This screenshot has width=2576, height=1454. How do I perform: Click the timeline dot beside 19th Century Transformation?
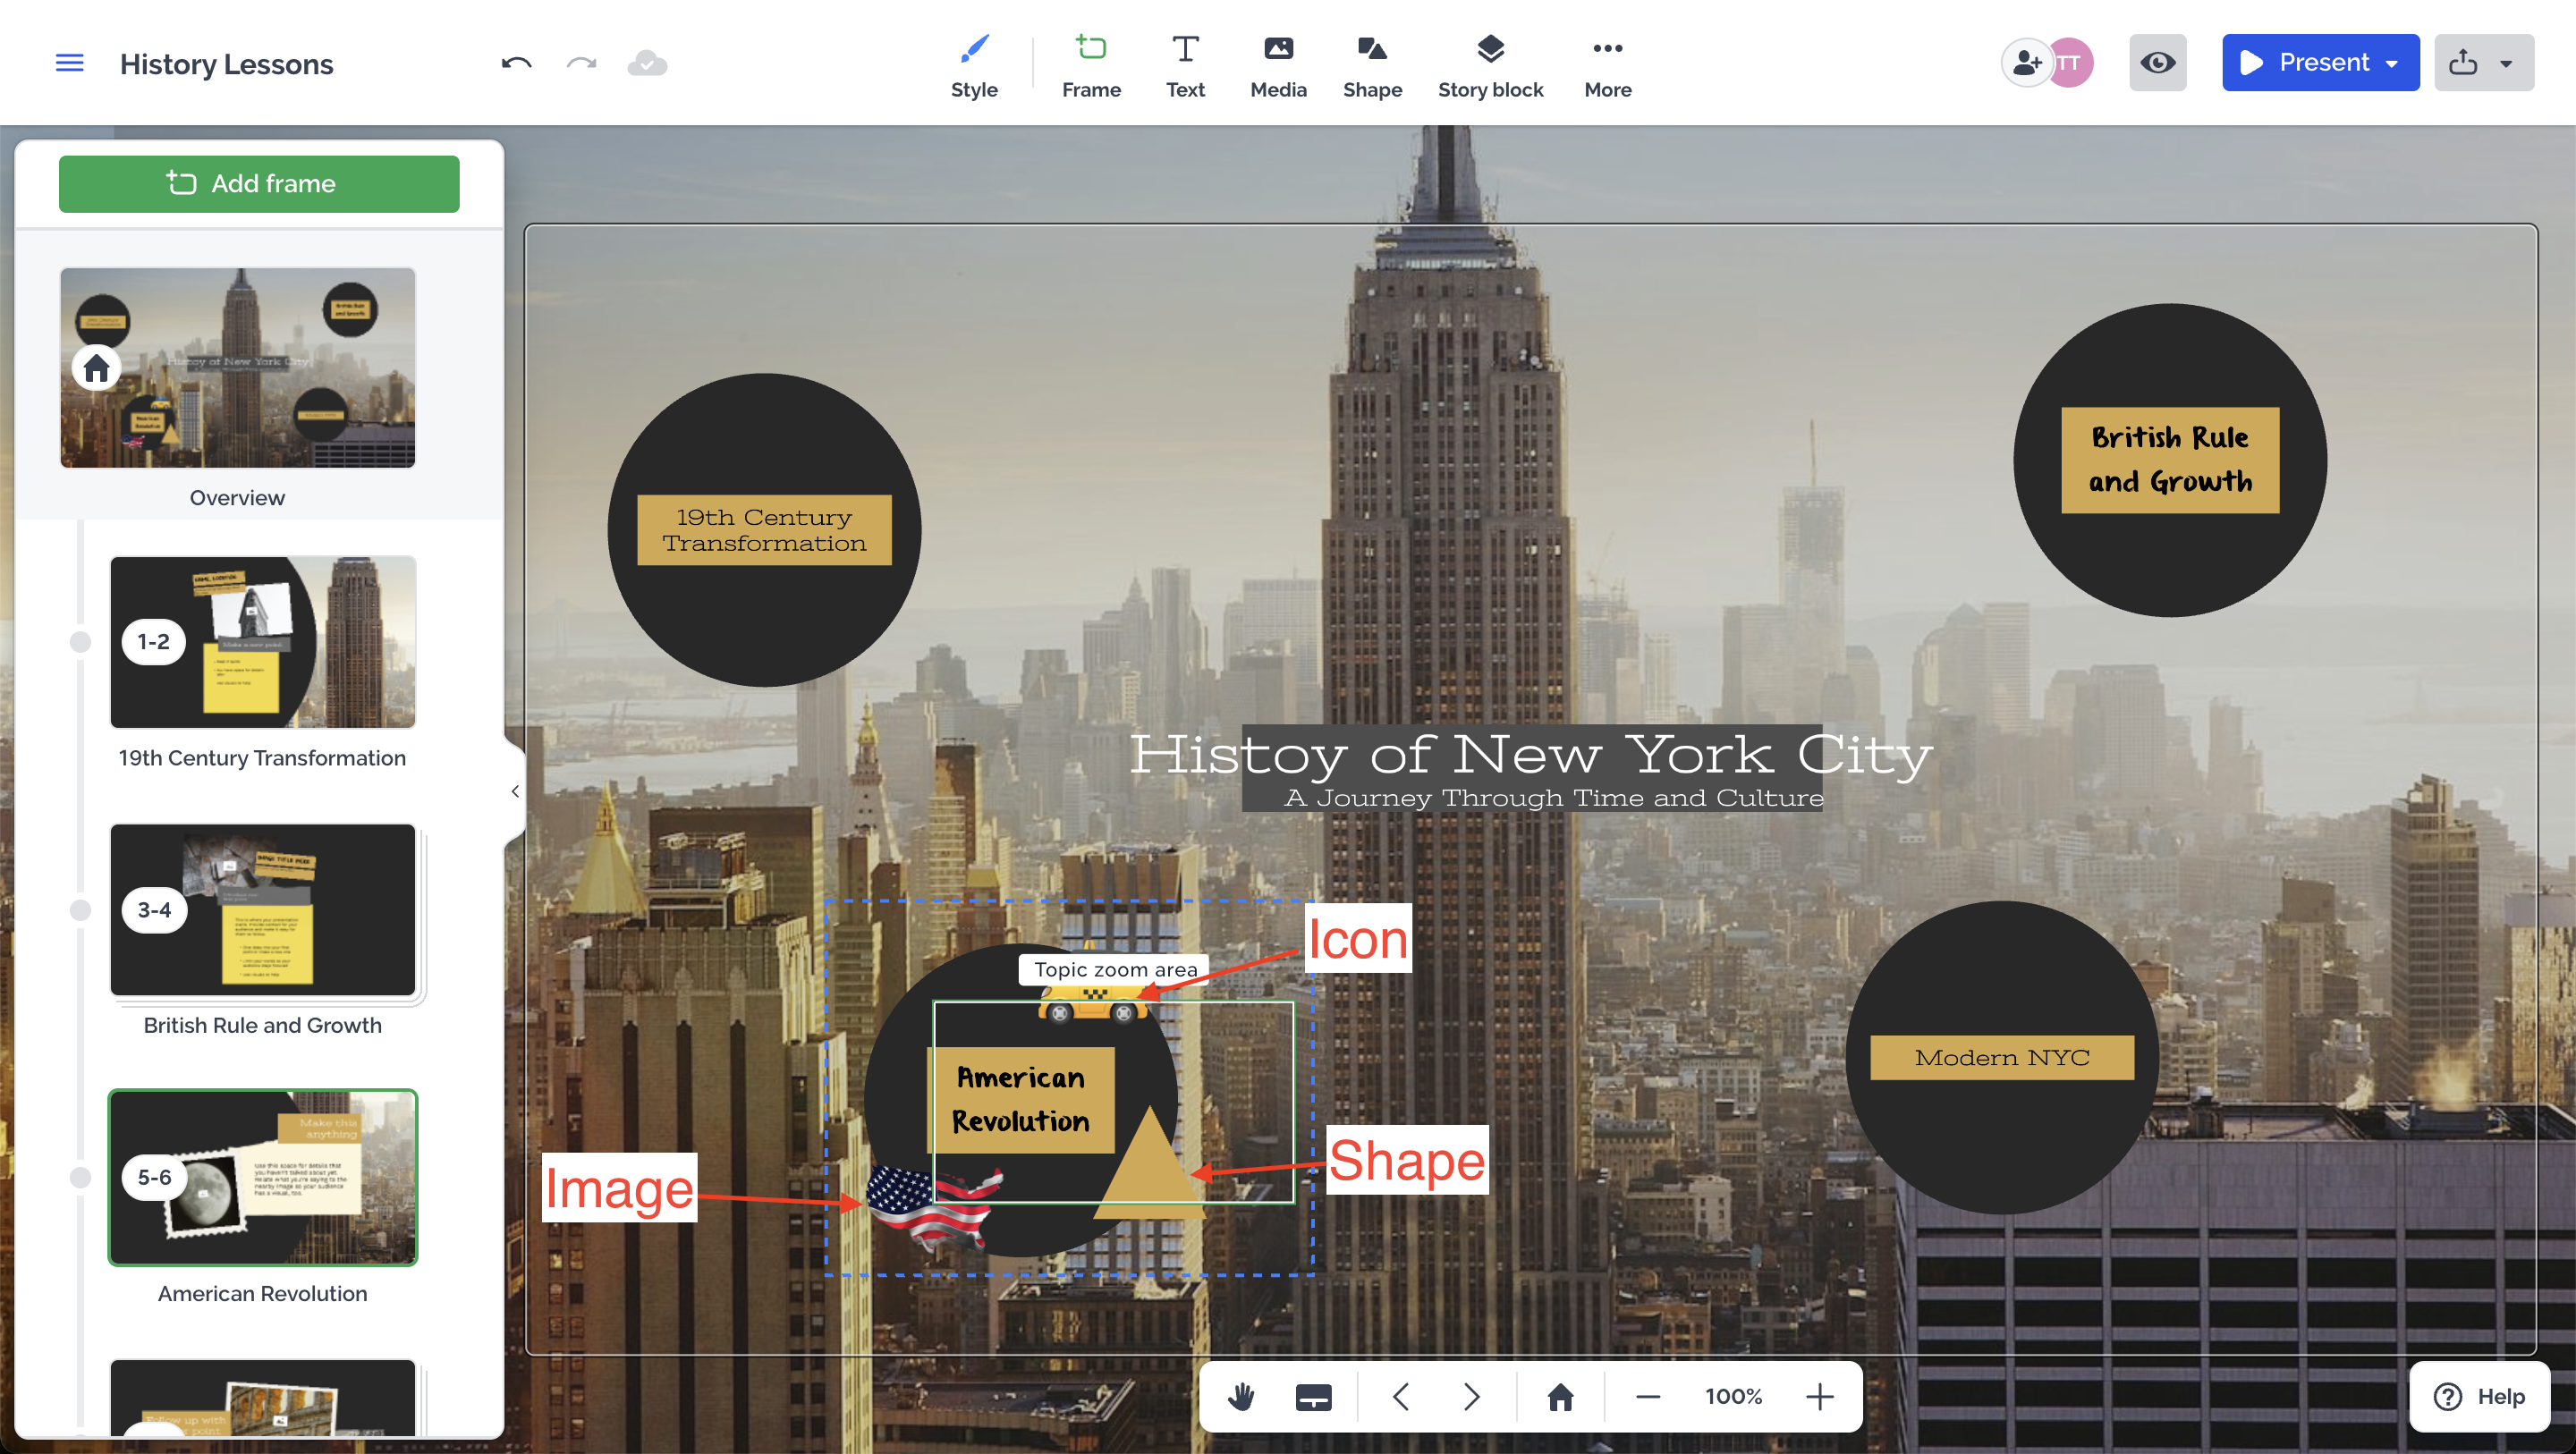point(80,642)
